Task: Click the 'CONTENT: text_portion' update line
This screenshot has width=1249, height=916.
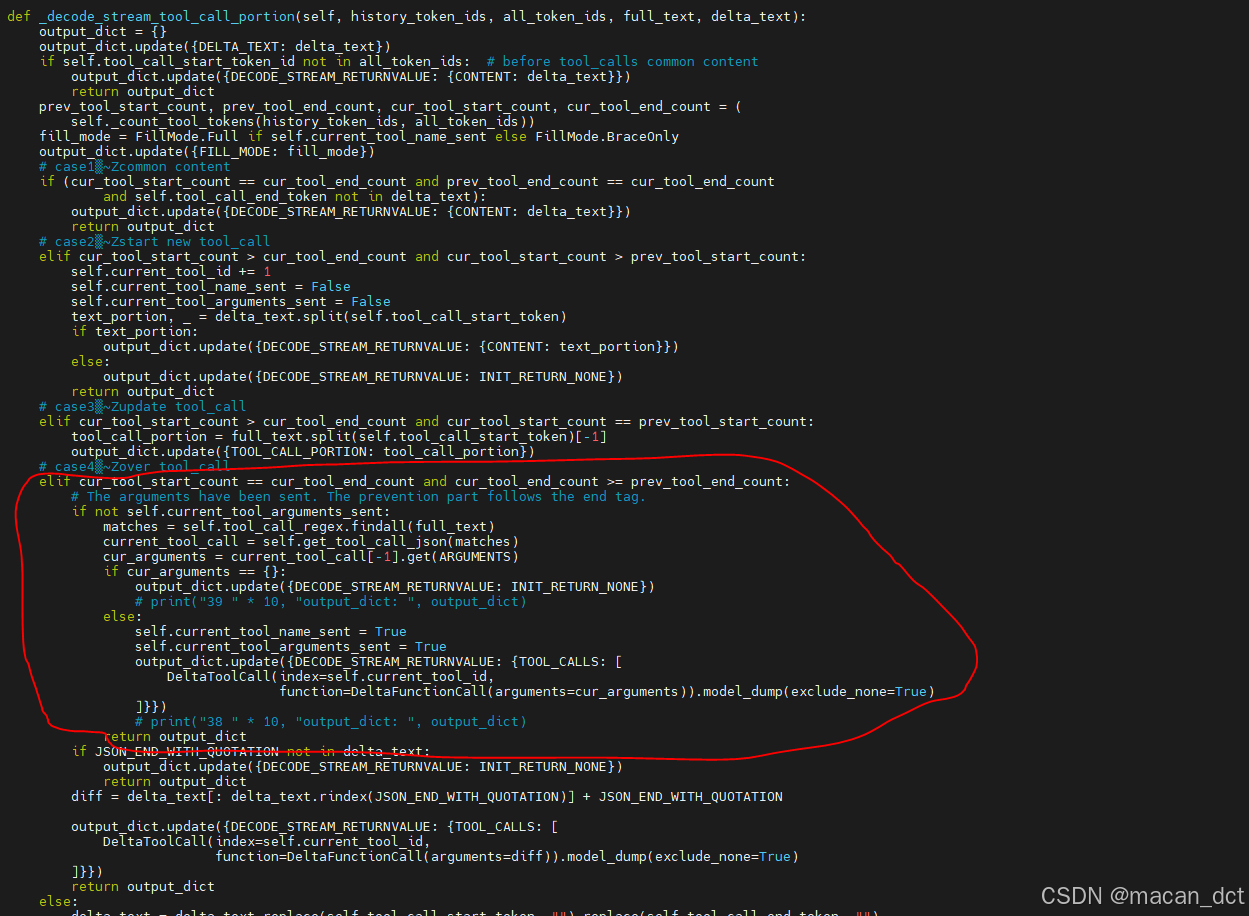Action: (x=391, y=346)
